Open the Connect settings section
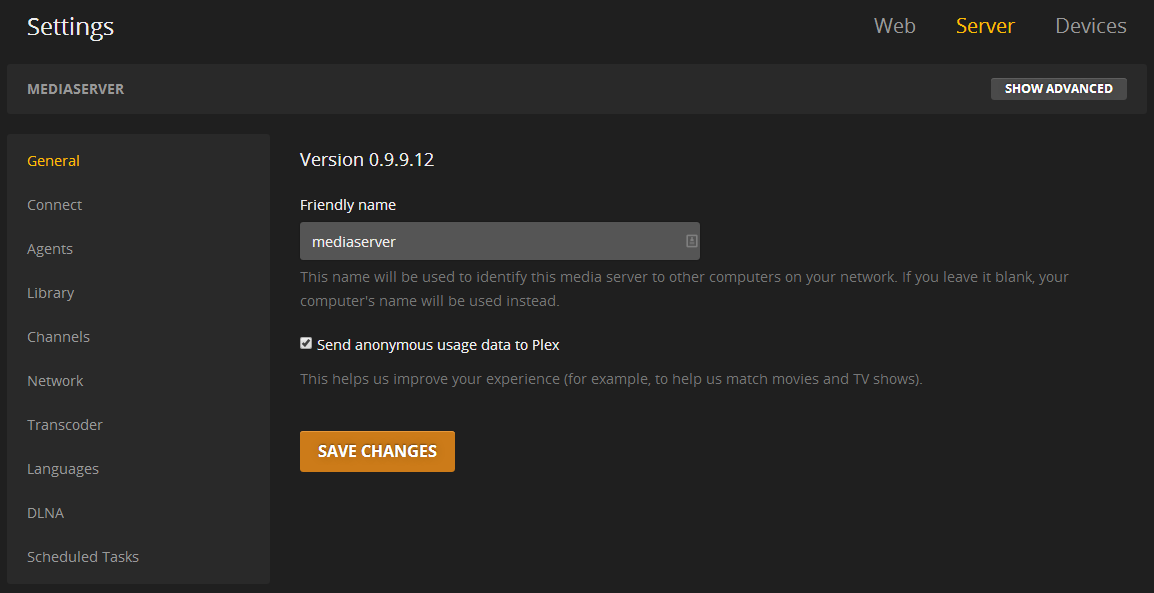The height and width of the screenshot is (593, 1154). coord(54,205)
